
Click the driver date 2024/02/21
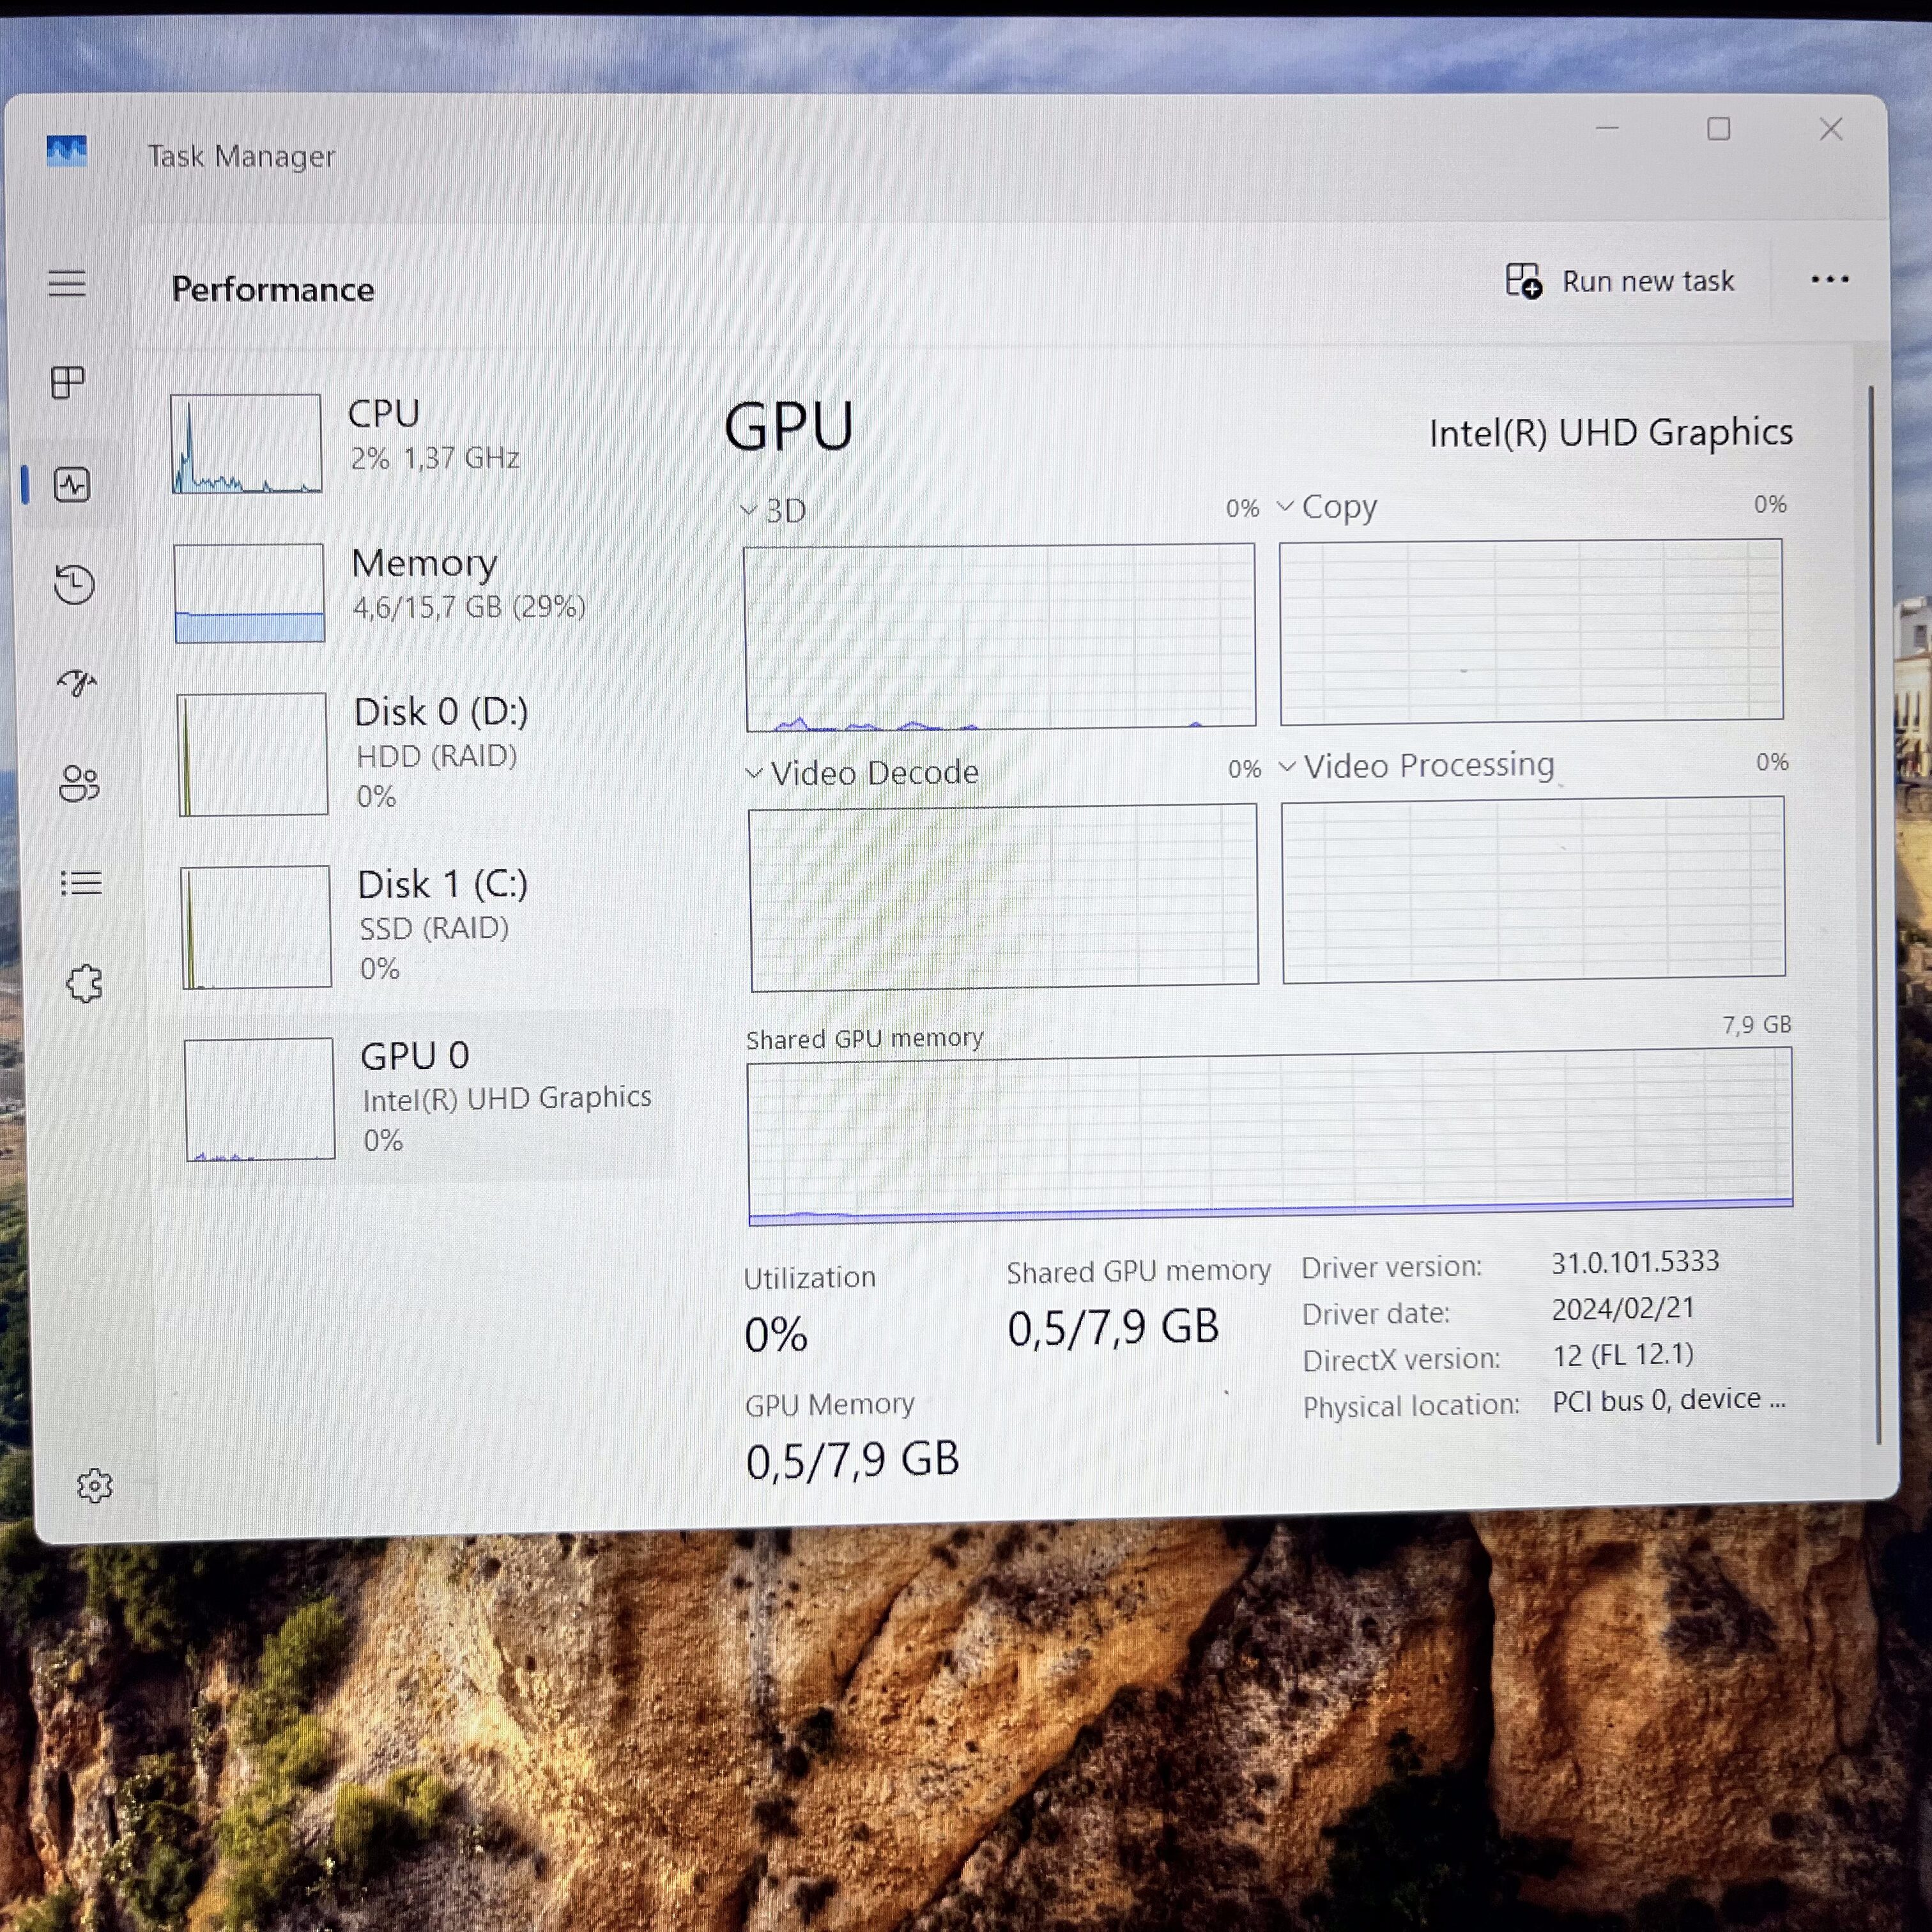click(x=1623, y=1309)
